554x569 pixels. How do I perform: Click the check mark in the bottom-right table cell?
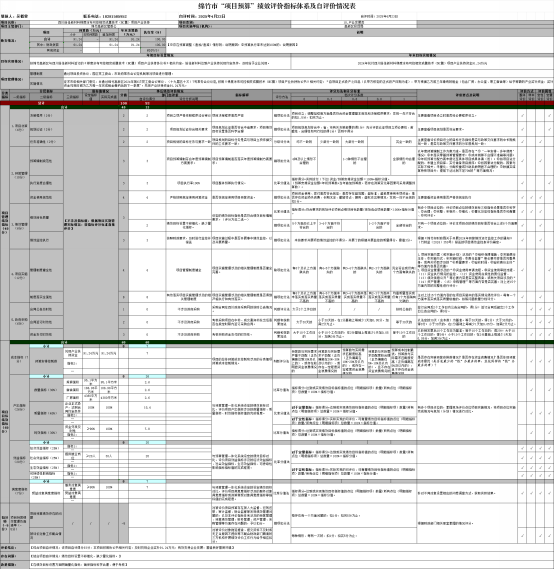coord(549,535)
